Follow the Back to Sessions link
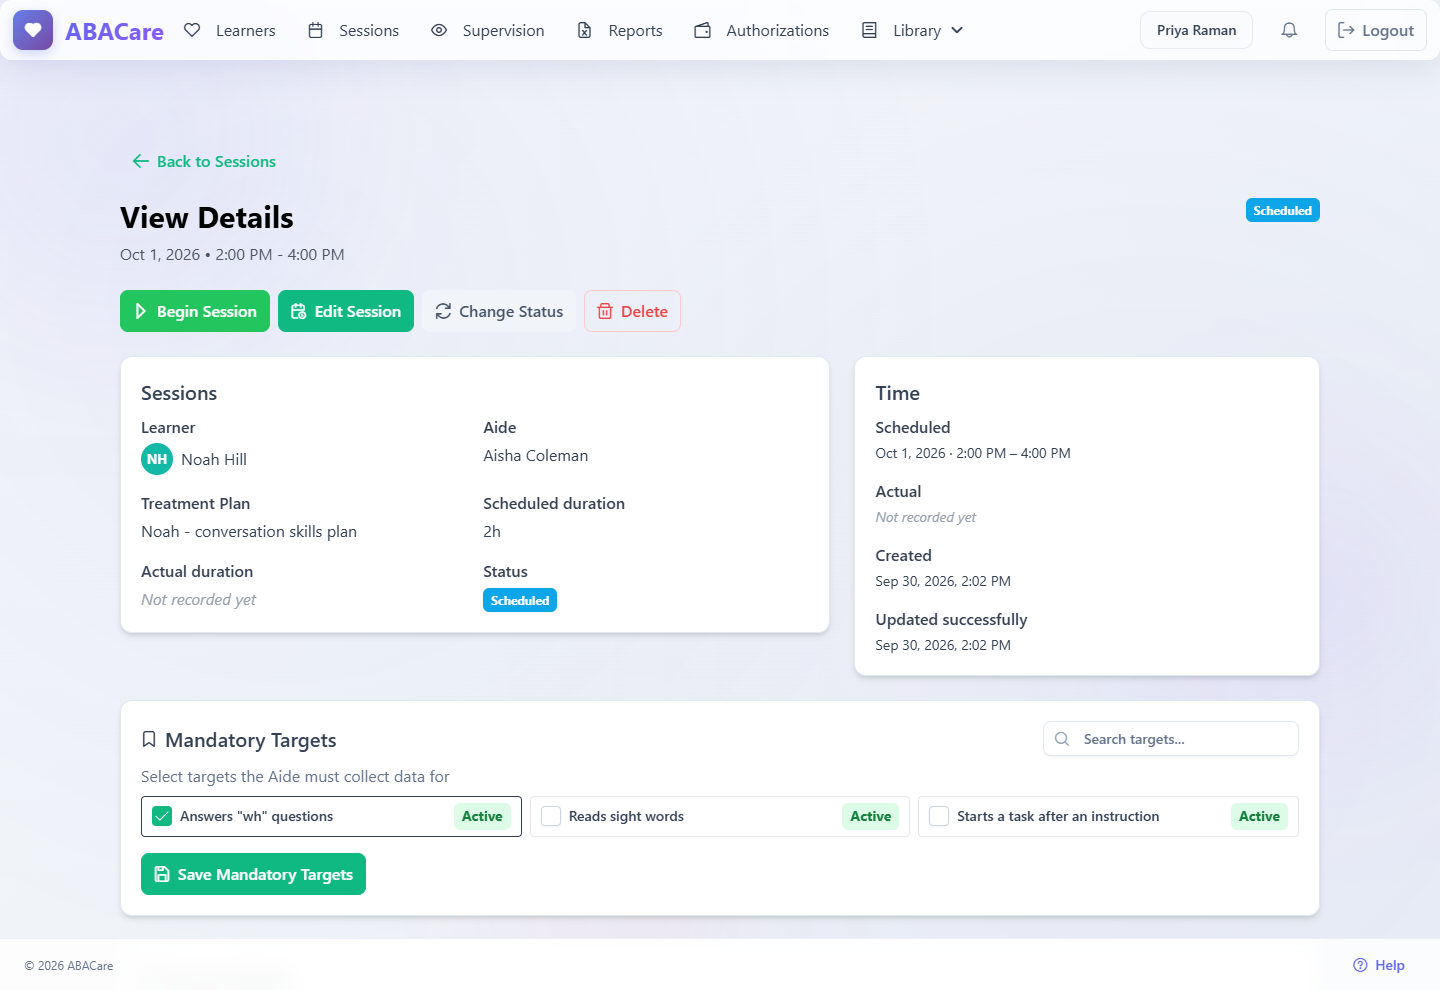Image resolution: width=1440 pixels, height=990 pixels. pyautogui.click(x=204, y=161)
